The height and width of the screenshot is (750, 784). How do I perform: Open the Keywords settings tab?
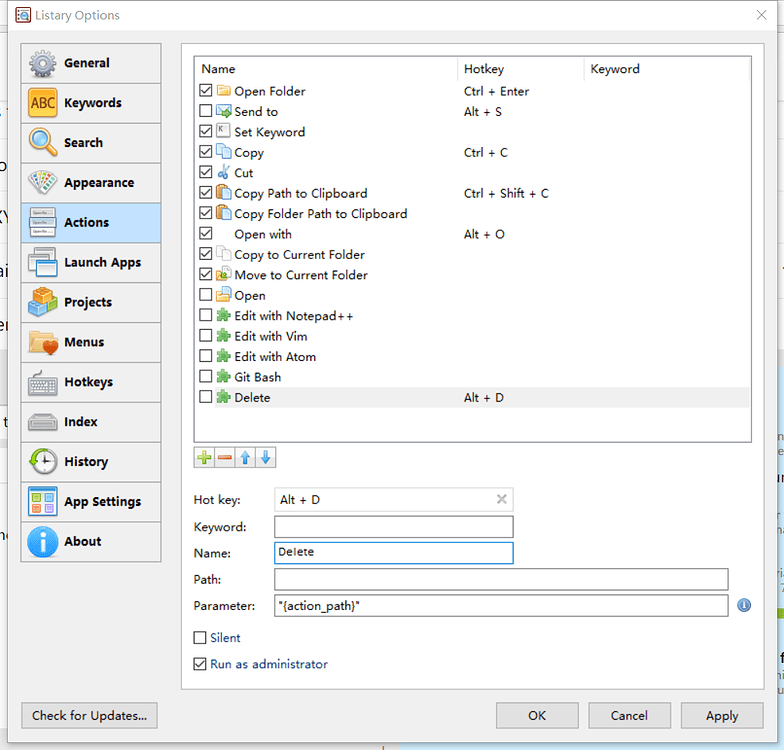91,103
